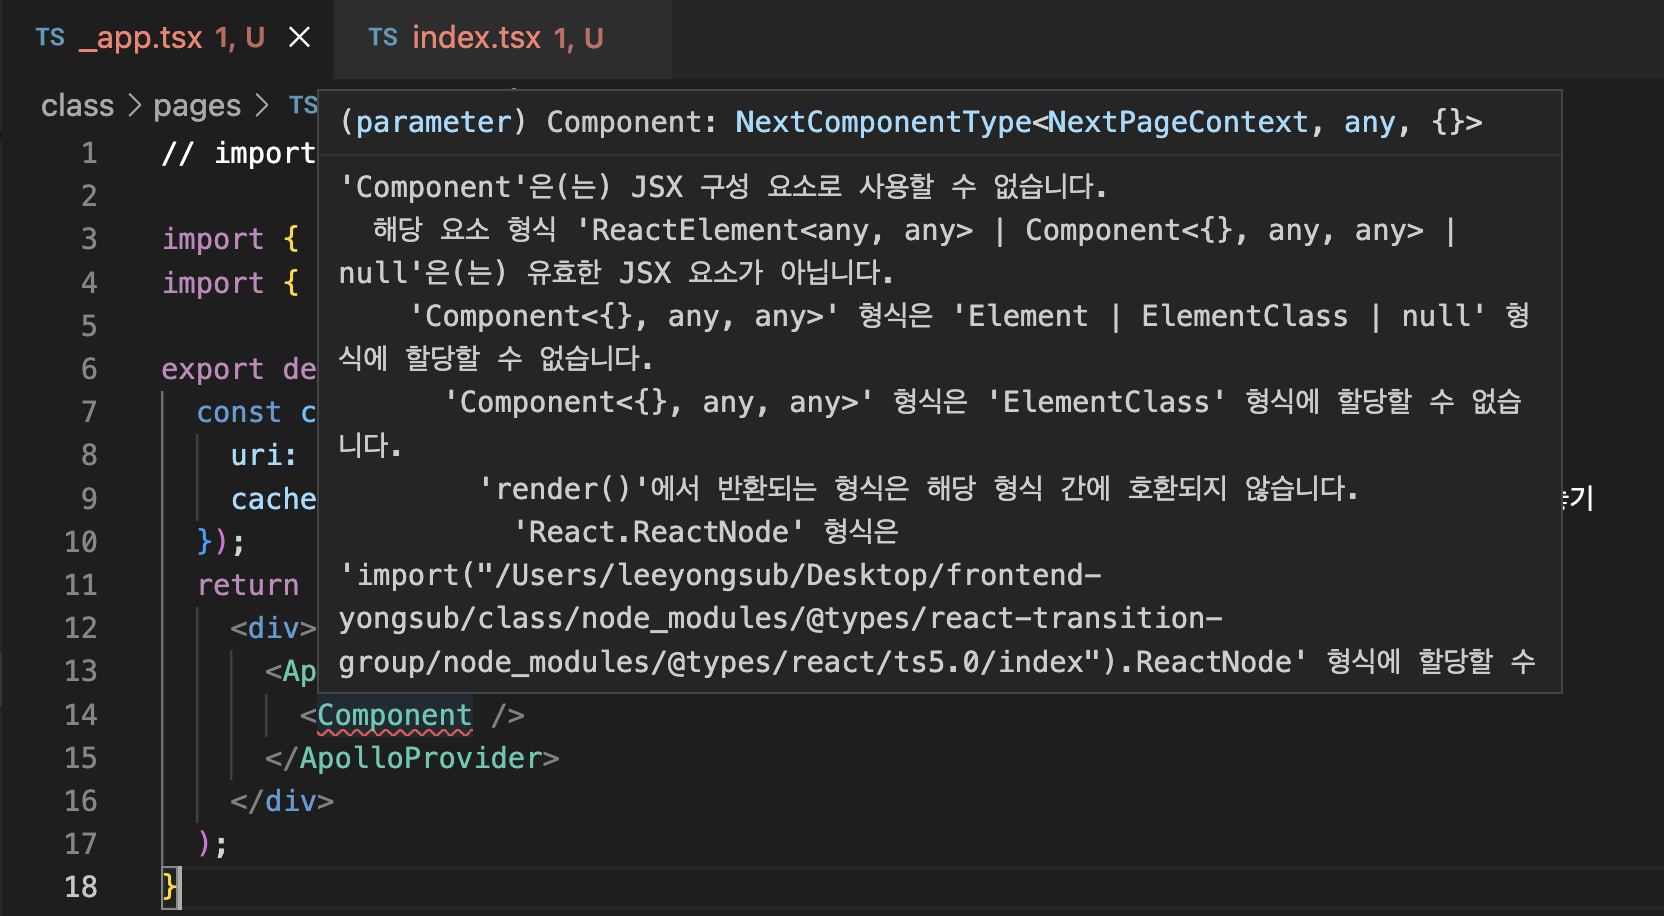Click line number 1 in gutter
This screenshot has height=916, width=1664.
(x=89, y=153)
